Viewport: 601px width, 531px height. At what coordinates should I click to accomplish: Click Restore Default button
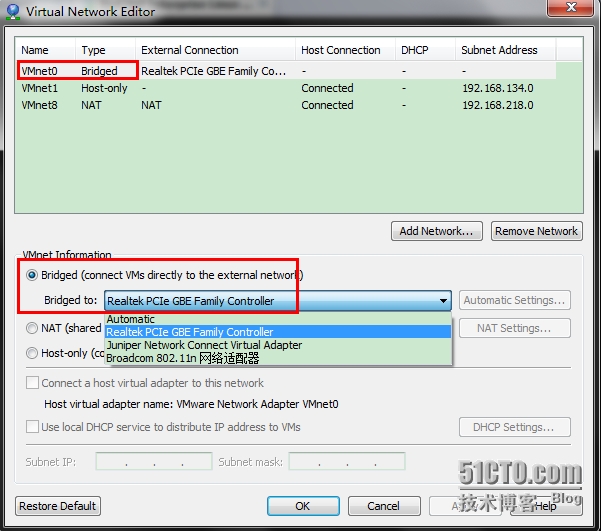click(58, 506)
